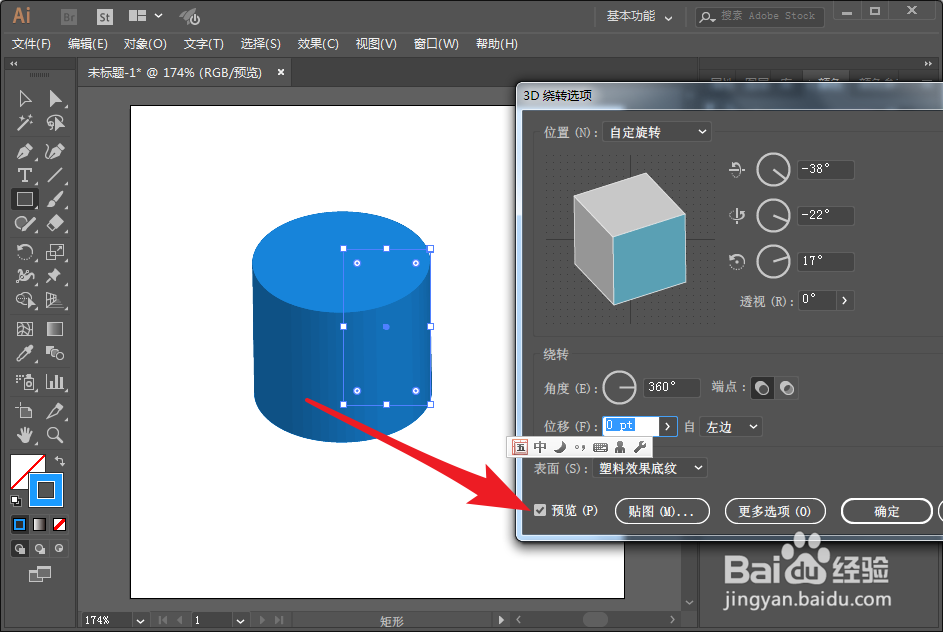The image size is (943, 632).
Task: Pick the Width warp tool
Action: 25,275
